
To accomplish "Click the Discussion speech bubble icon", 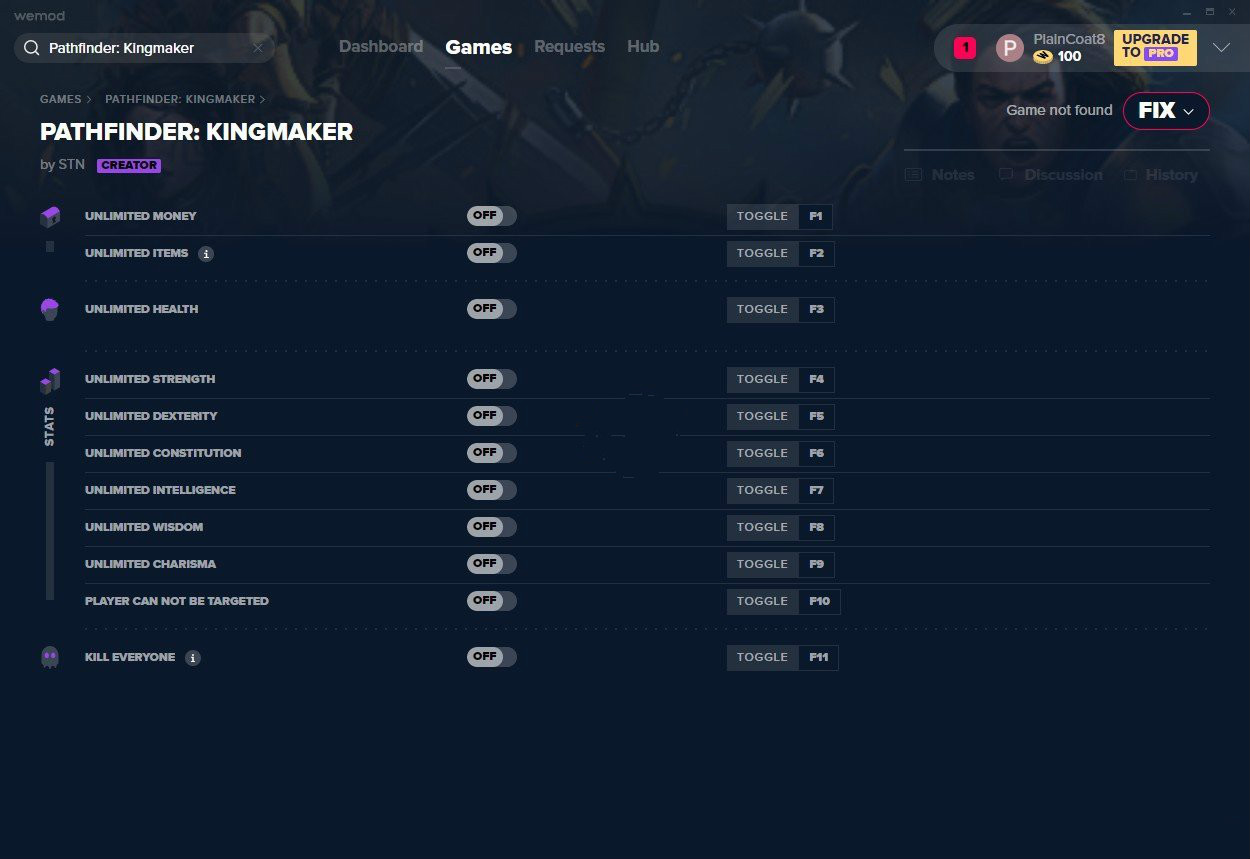I will tap(1006, 175).
